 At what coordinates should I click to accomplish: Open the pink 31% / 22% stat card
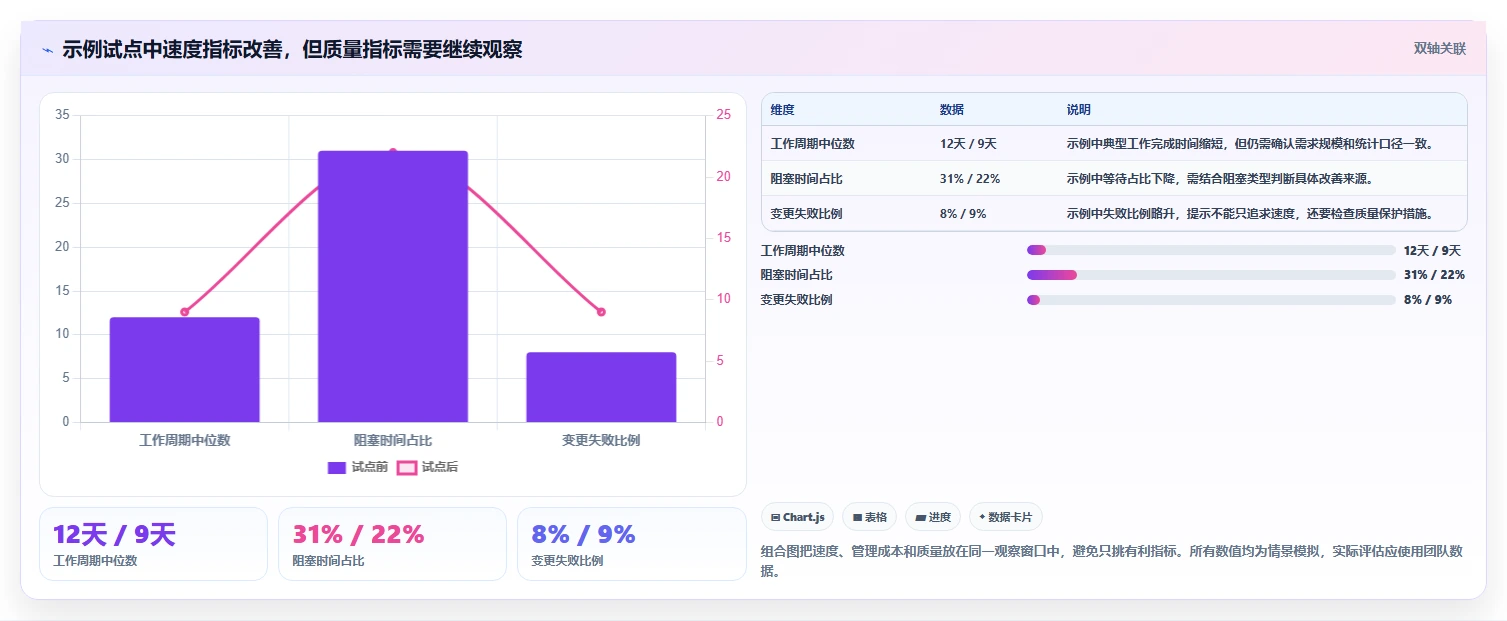click(393, 544)
